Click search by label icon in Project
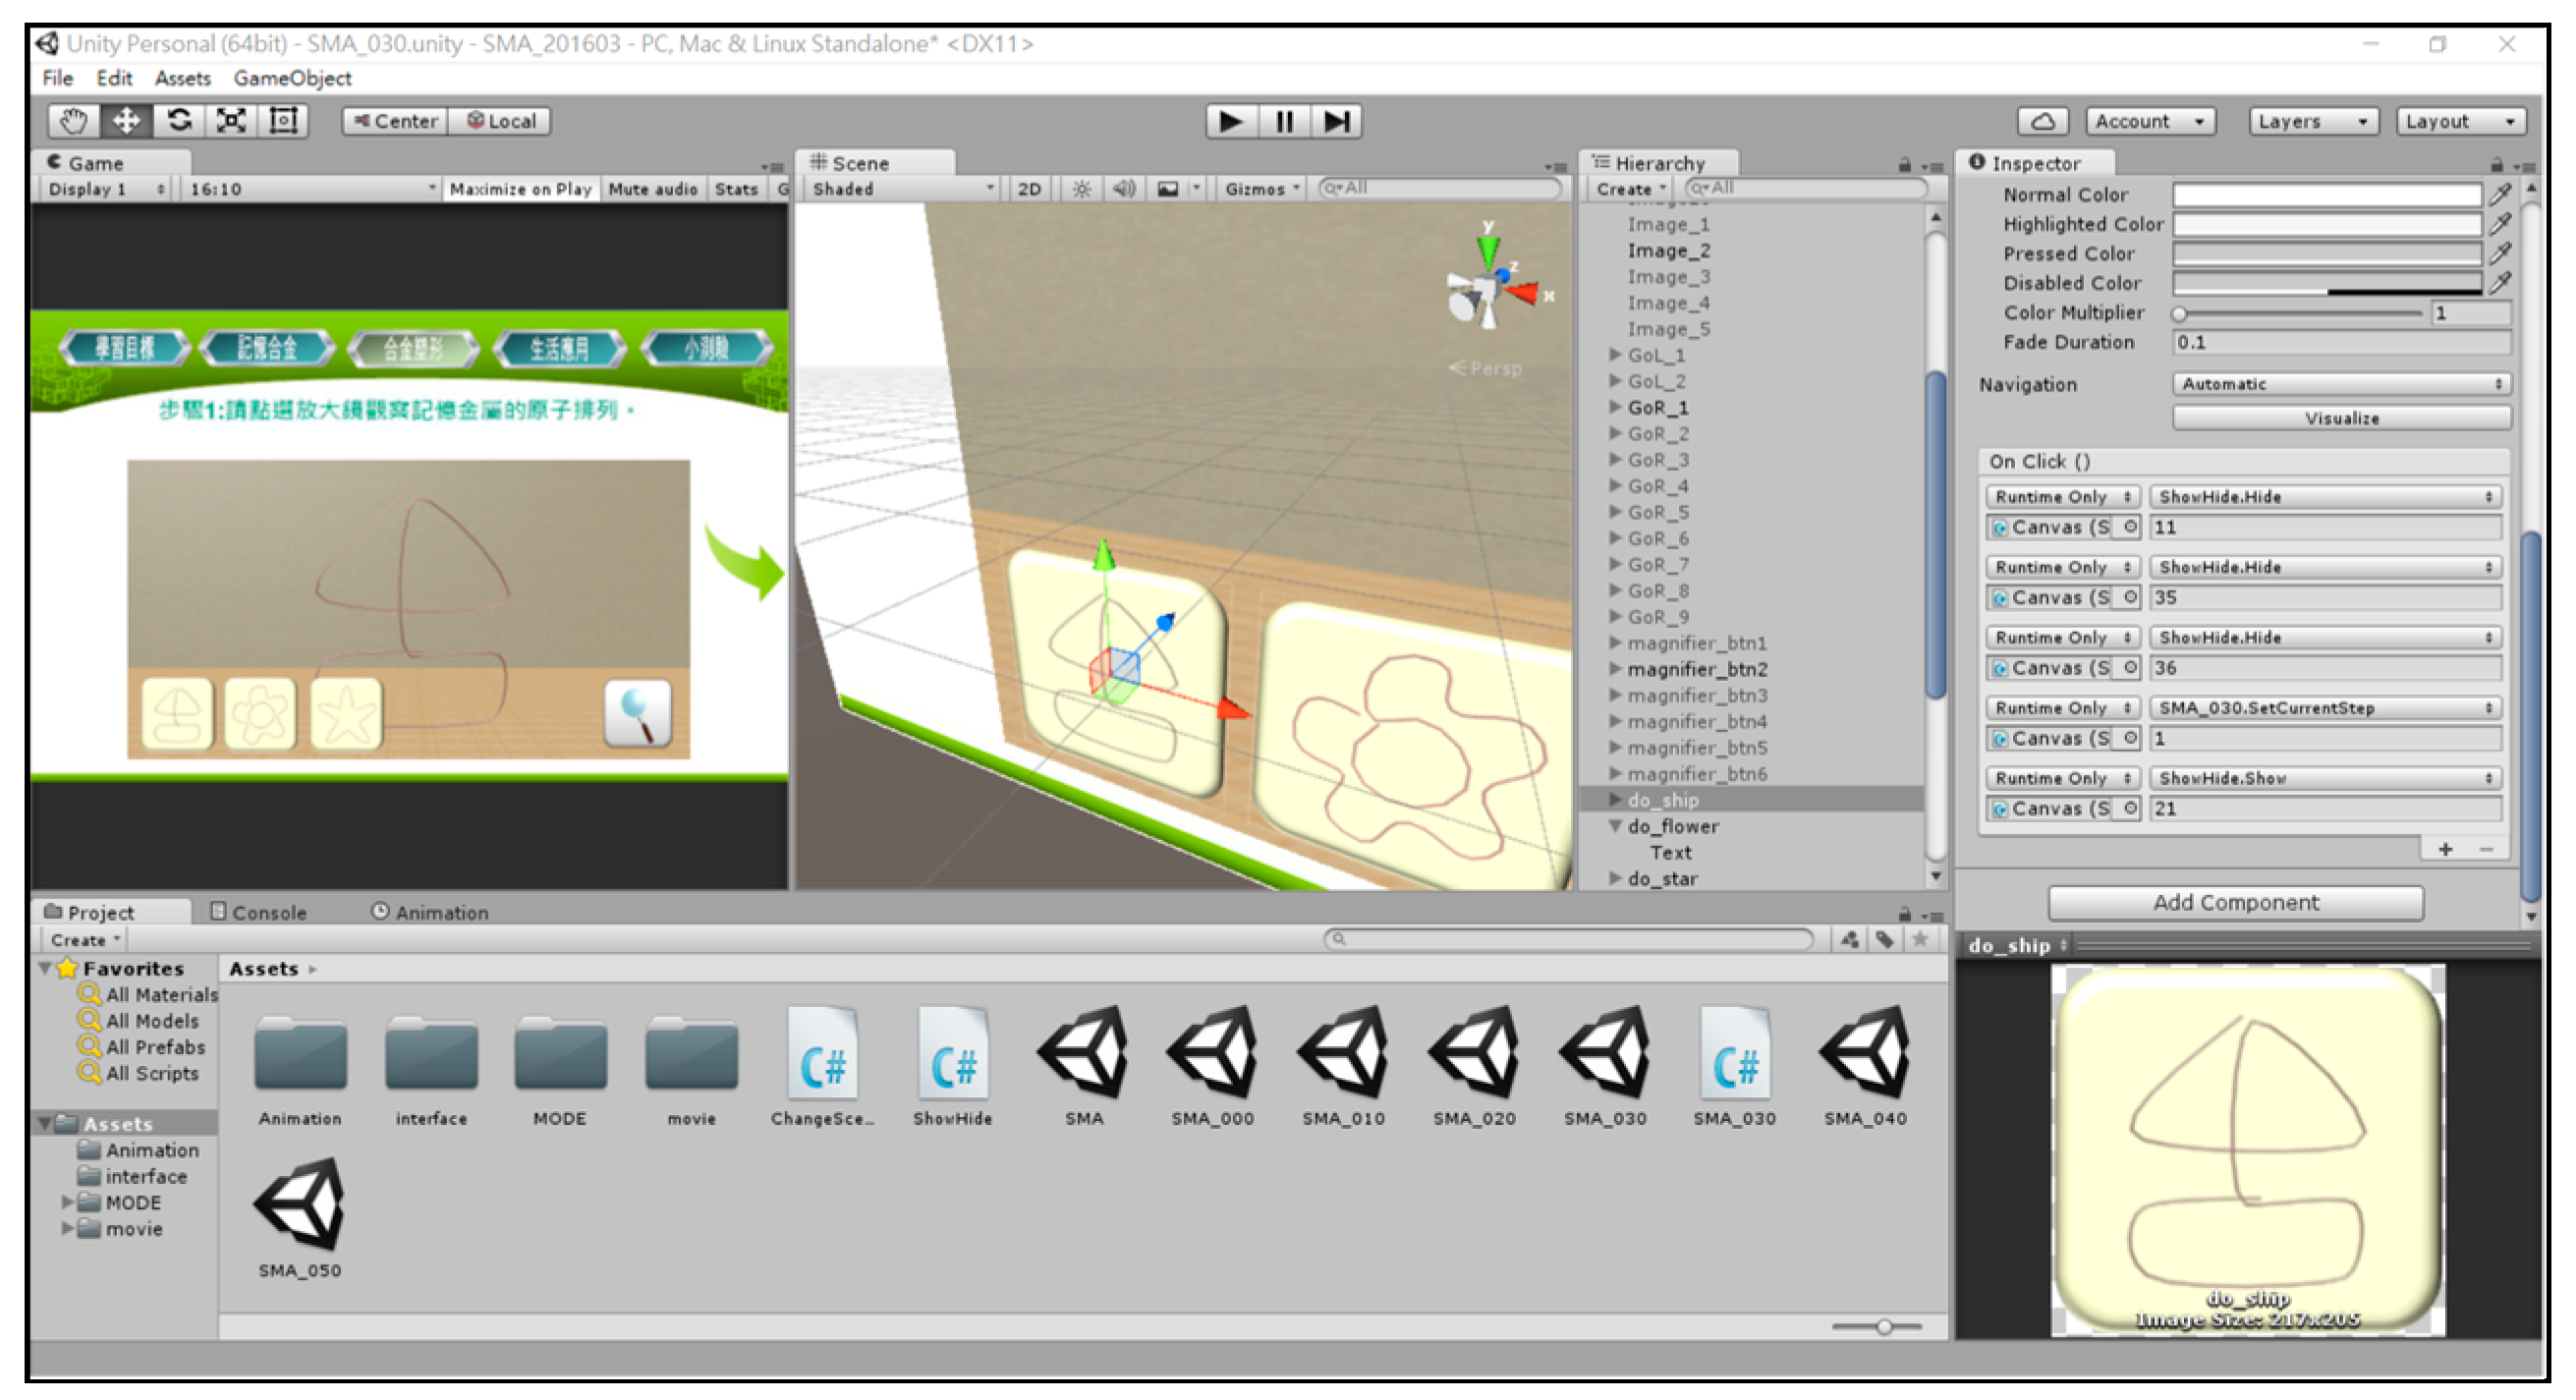Screen dimensions: 2576x1400 (1884, 939)
